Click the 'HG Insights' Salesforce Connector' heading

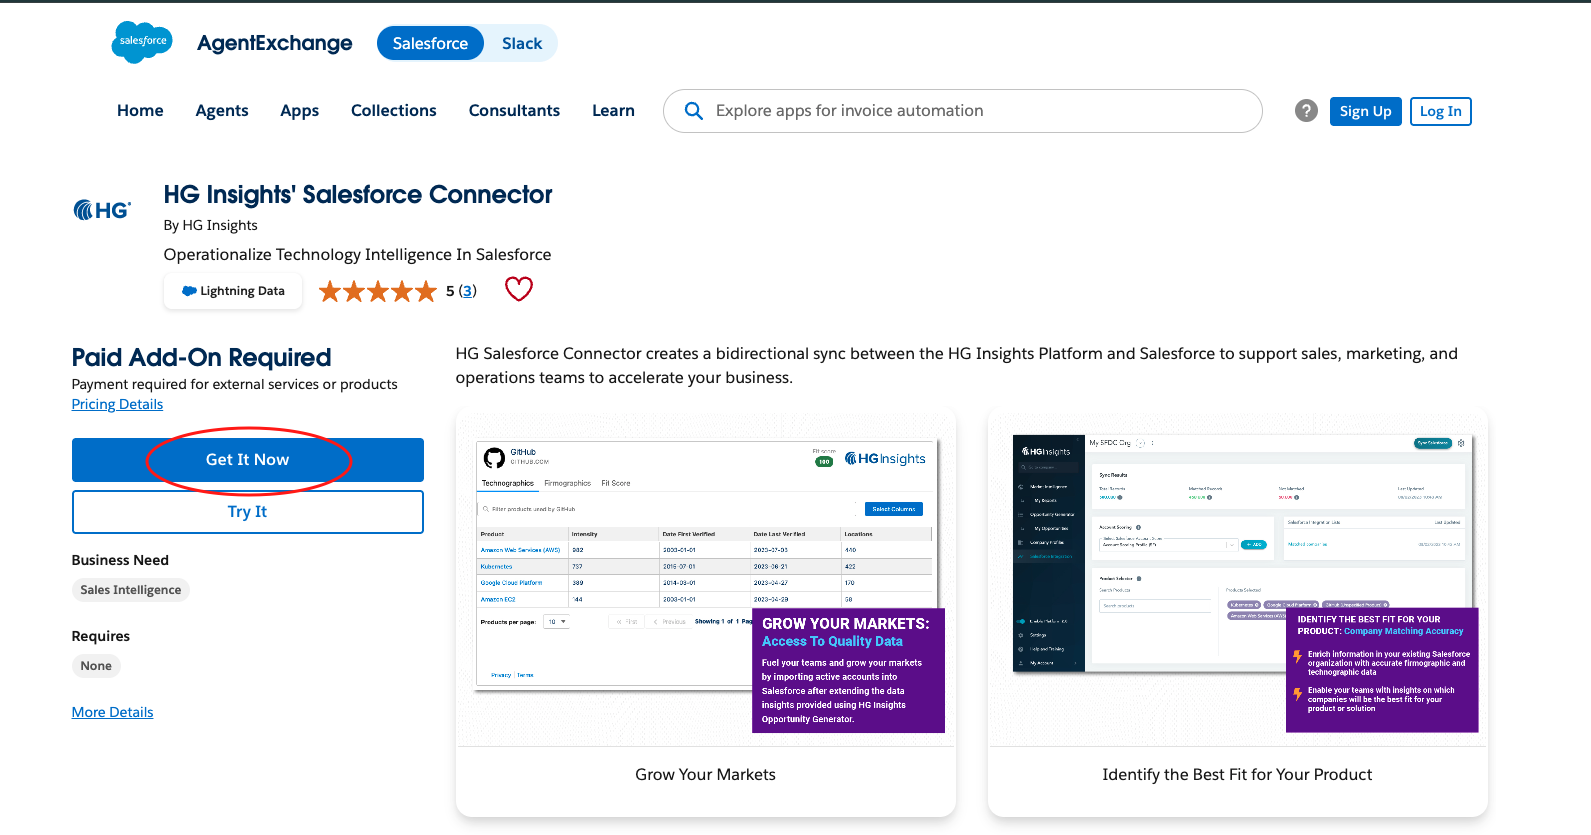(x=358, y=194)
